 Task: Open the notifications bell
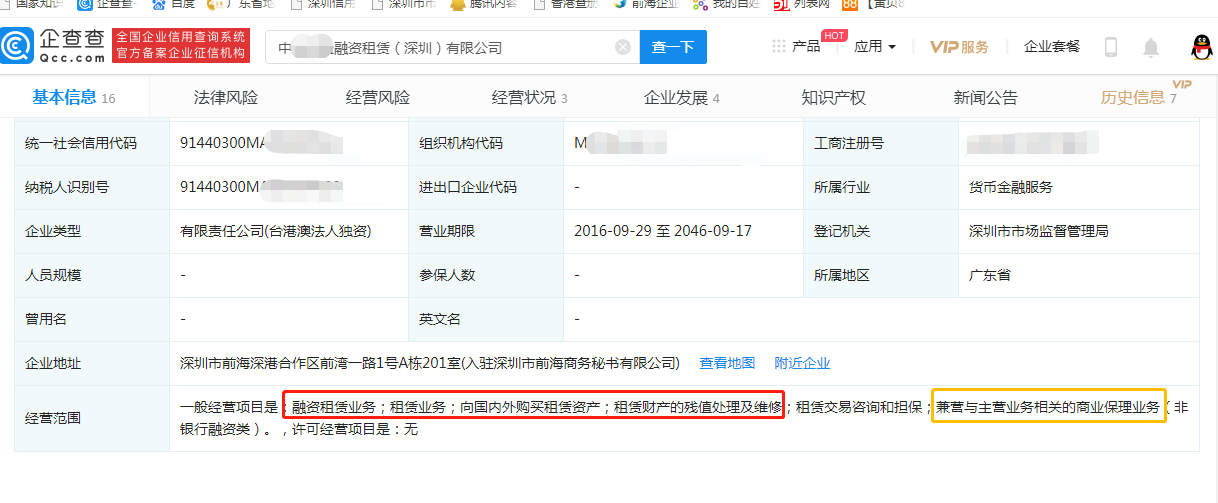(1151, 47)
